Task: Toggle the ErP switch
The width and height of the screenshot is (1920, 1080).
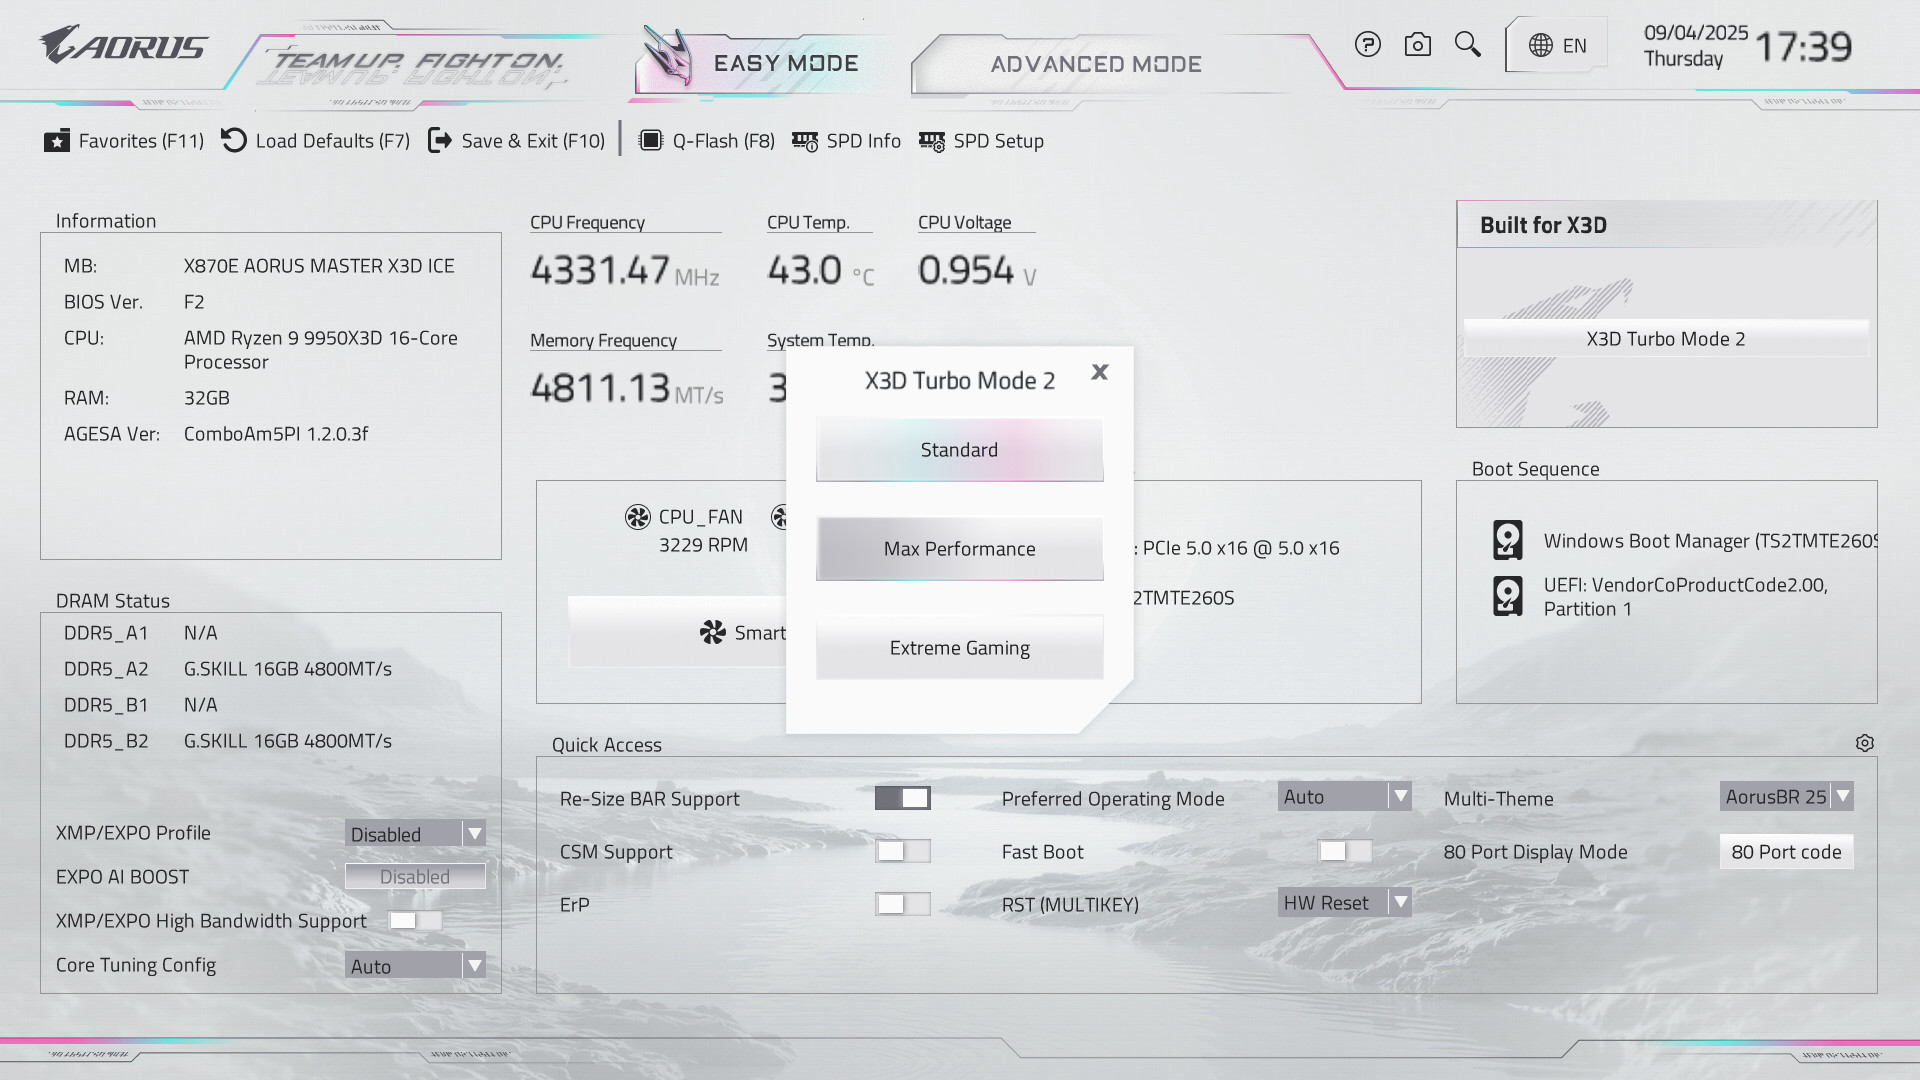Action: [x=903, y=904]
